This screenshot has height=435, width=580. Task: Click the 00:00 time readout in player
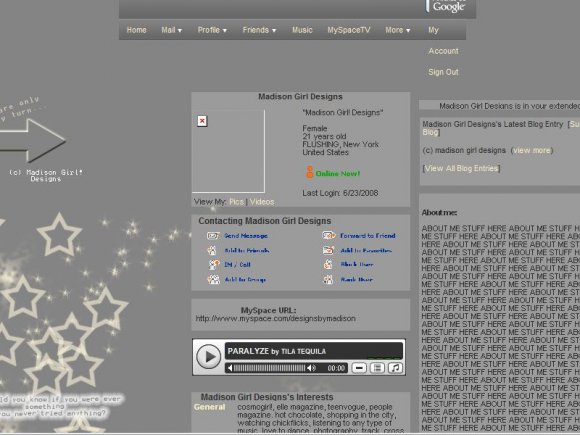click(x=336, y=368)
